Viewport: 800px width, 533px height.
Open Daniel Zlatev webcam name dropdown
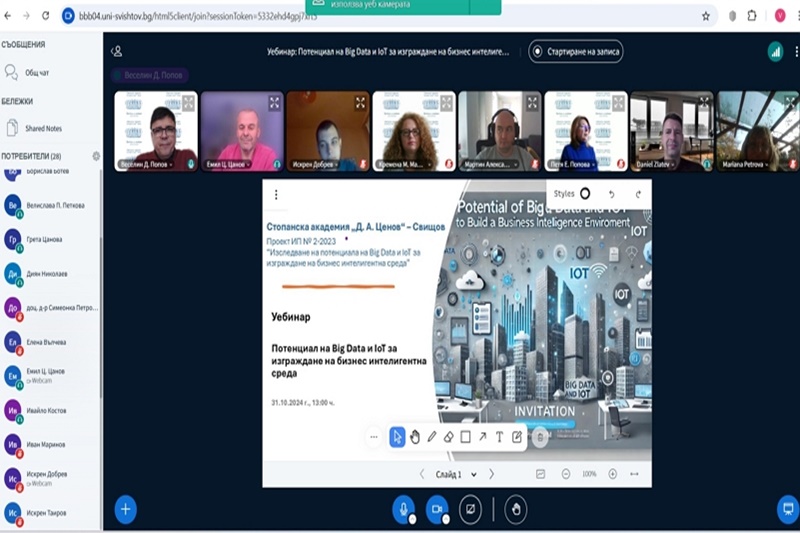(x=656, y=164)
